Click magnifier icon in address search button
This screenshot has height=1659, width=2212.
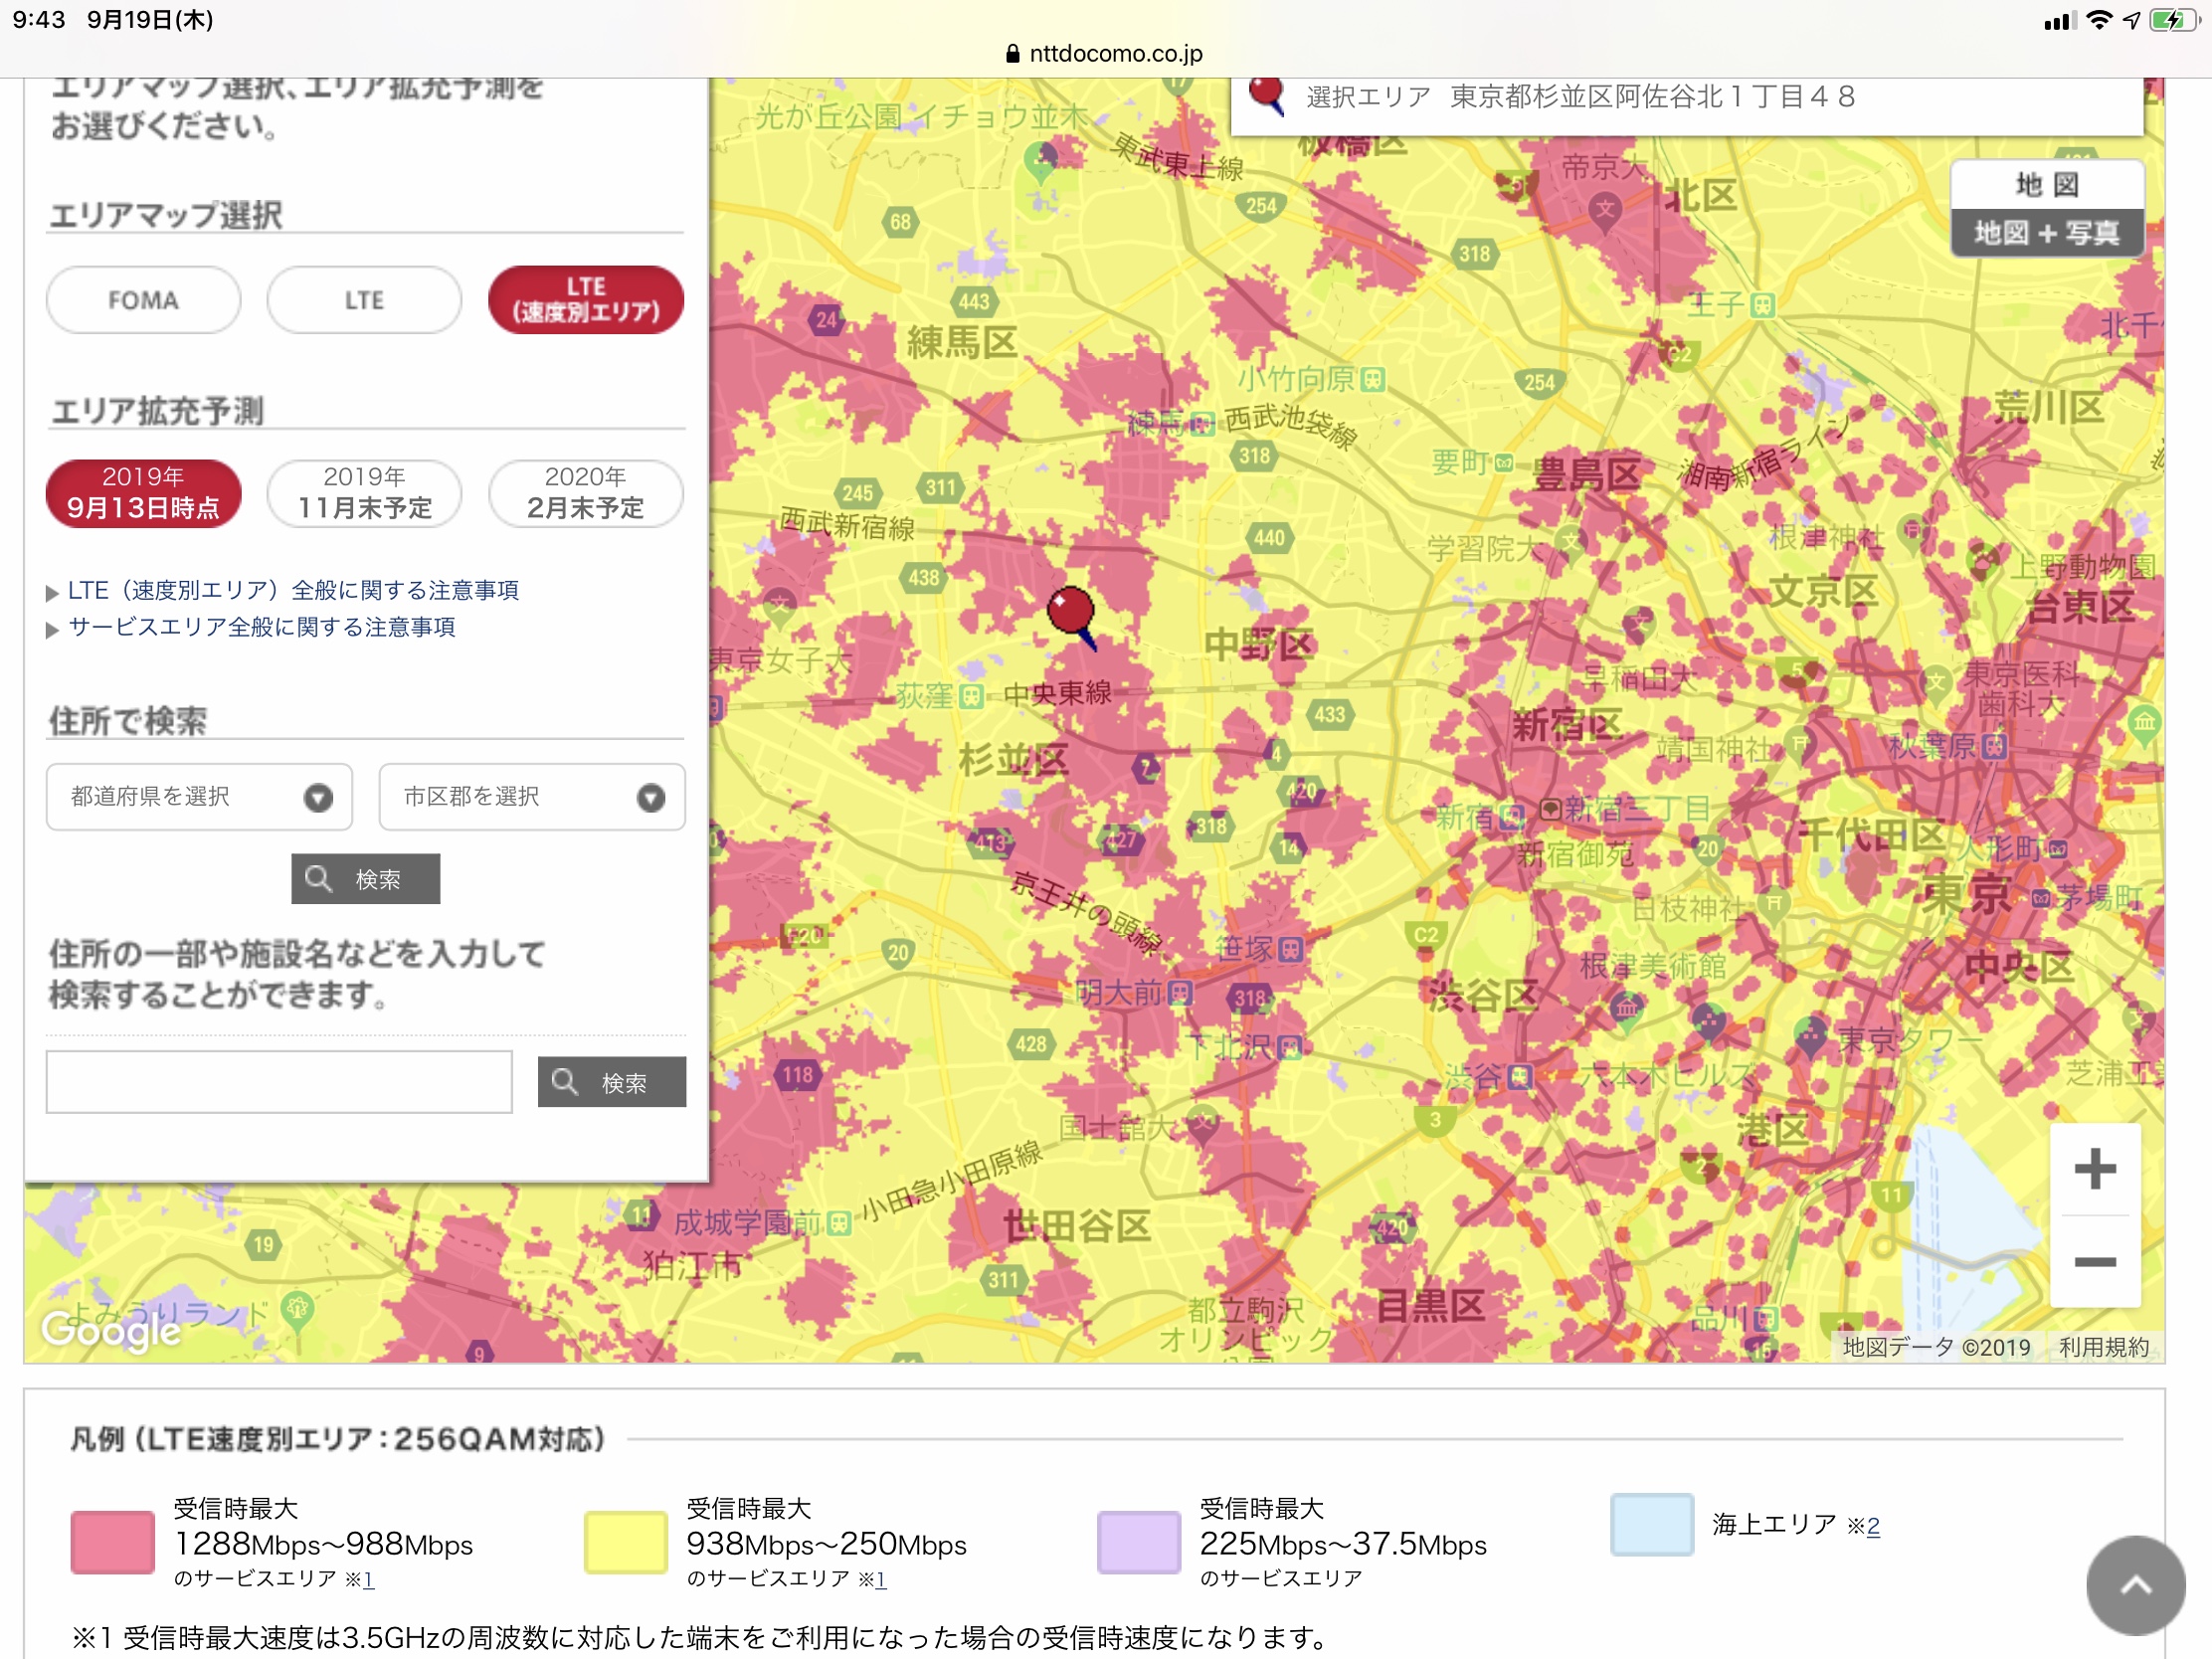point(318,879)
